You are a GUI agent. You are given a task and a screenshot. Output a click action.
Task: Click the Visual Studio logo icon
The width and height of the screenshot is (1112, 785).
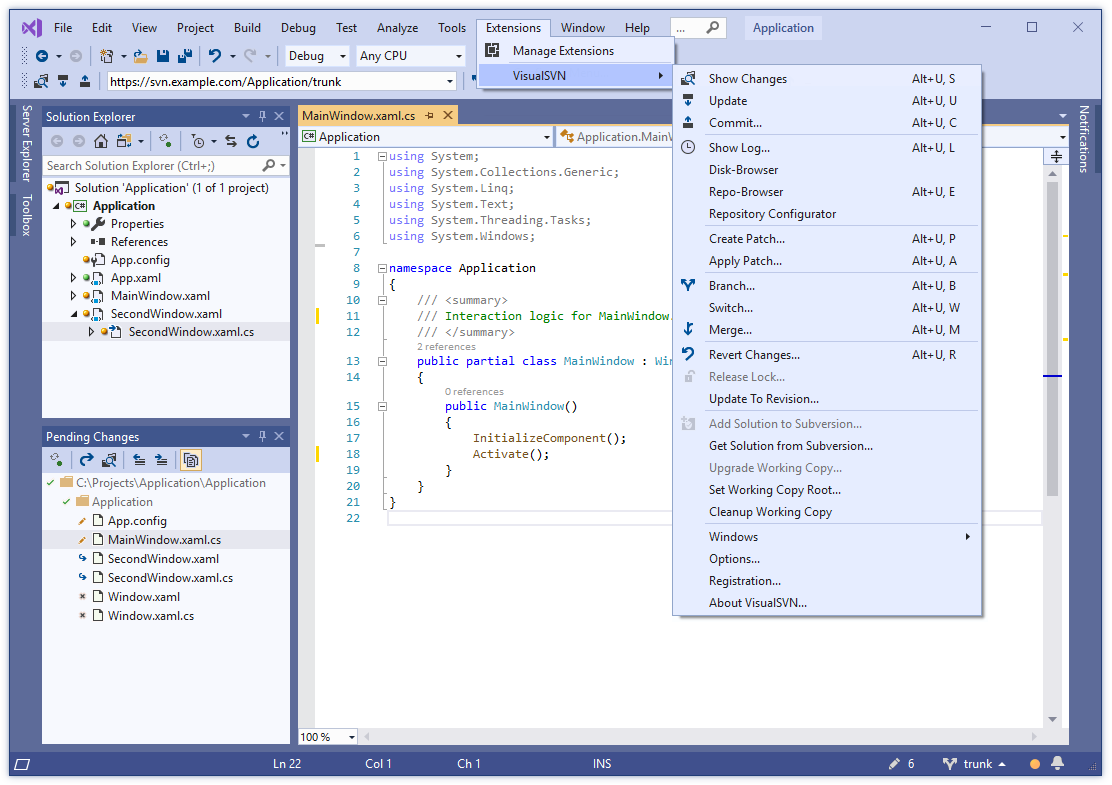pyautogui.click(x=31, y=28)
